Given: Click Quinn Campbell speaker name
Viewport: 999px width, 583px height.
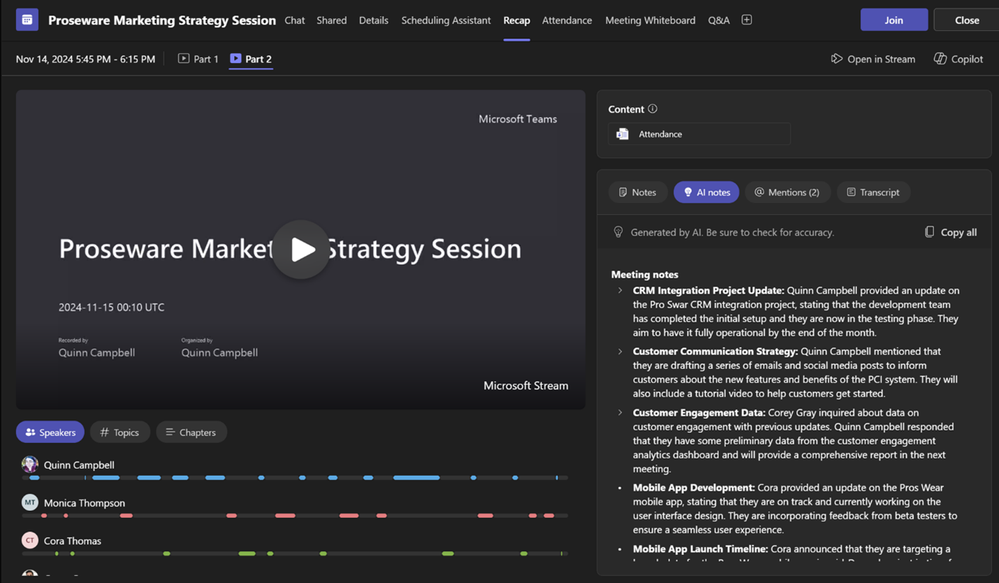Looking at the screenshot, I should pos(79,465).
